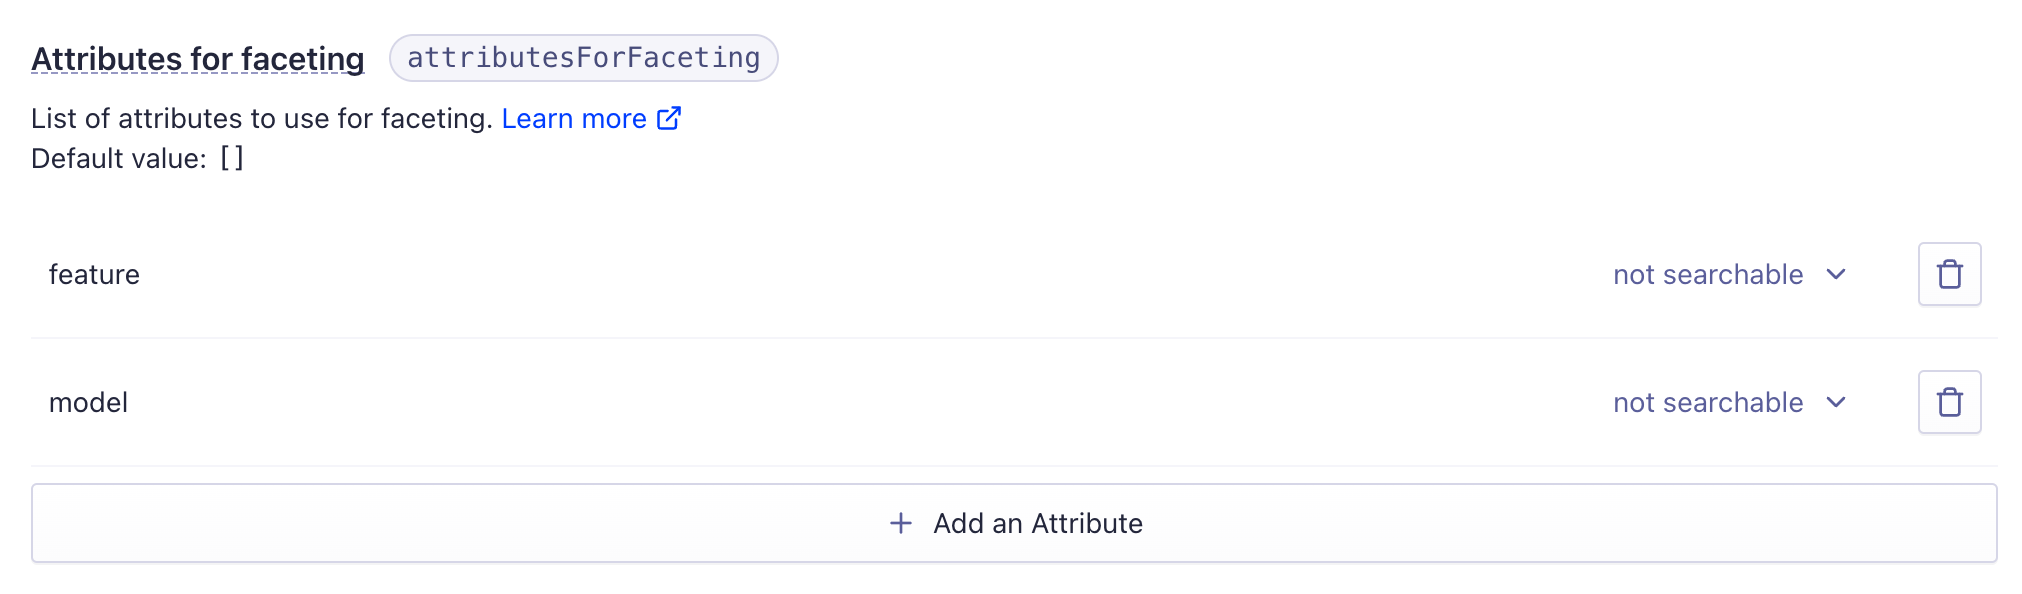Select the feature attribute row

(95, 273)
